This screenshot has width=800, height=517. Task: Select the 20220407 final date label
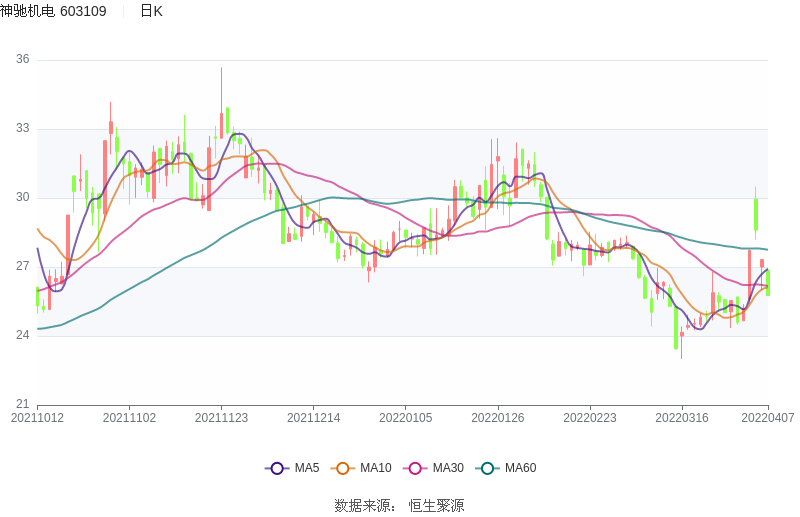(x=768, y=418)
